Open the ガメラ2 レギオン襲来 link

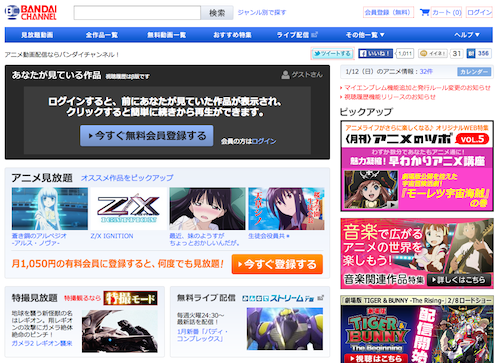tap(42, 343)
